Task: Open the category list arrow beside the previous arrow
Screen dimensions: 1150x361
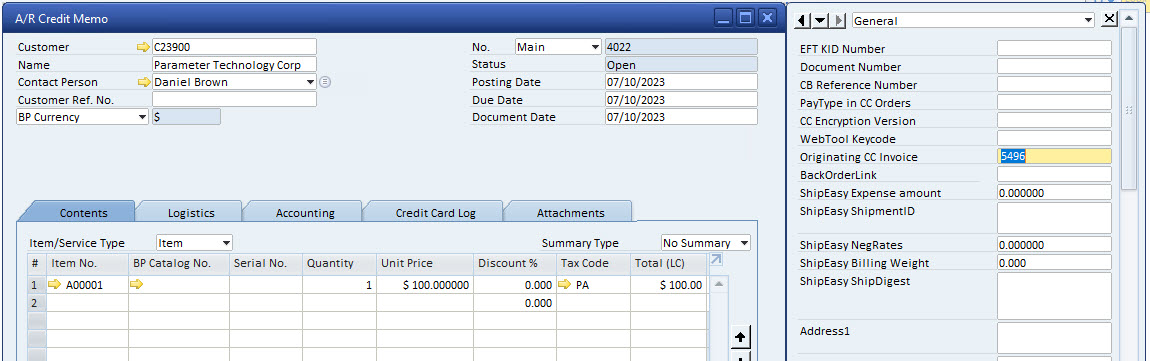Action: (821, 21)
